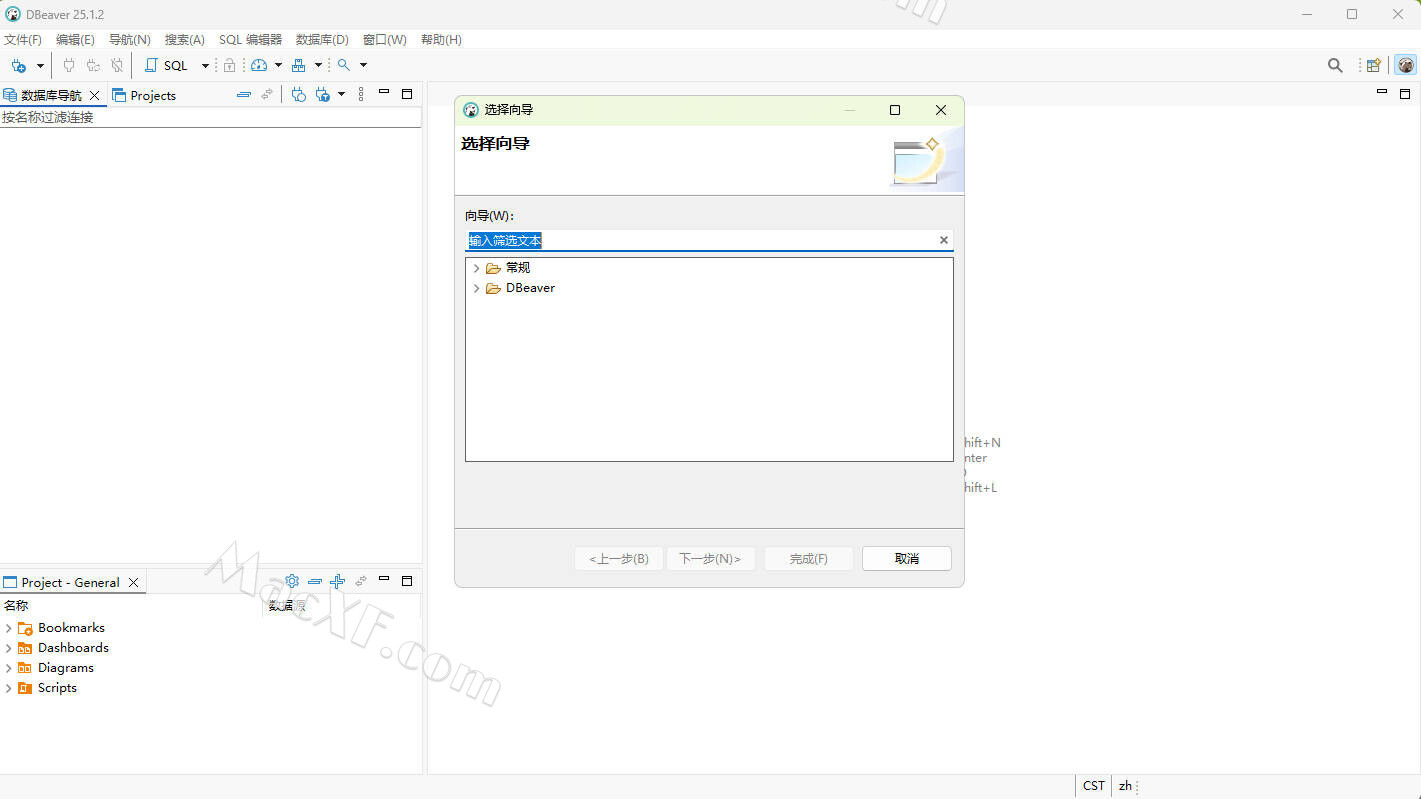
Task: Expand the DBeaver folder in wizard tree
Action: 476,288
